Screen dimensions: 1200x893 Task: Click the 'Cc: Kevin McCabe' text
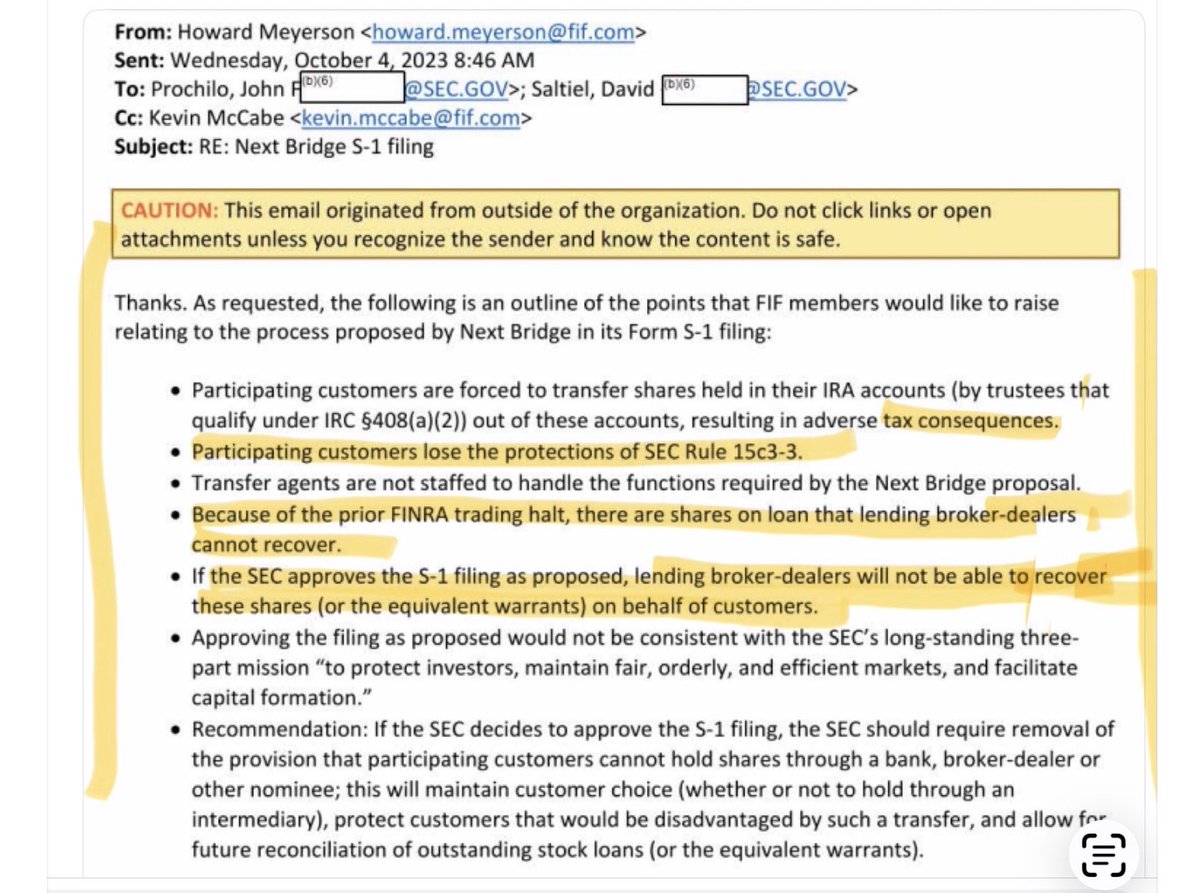(200, 118)
